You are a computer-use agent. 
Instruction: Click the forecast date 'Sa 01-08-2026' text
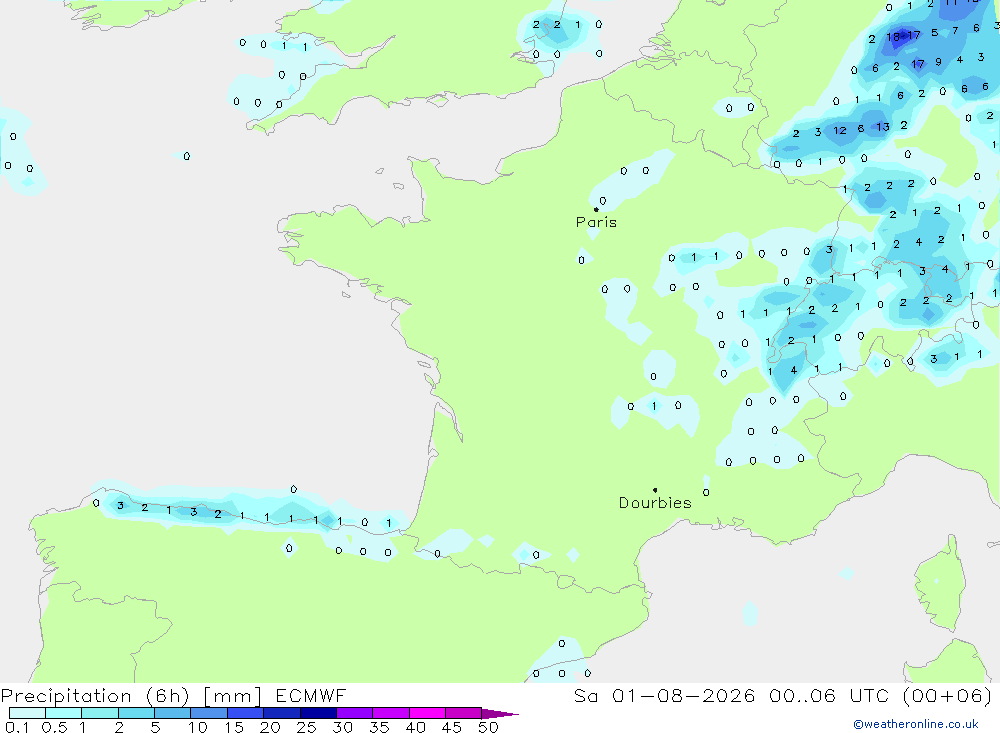tap(664, 695)
